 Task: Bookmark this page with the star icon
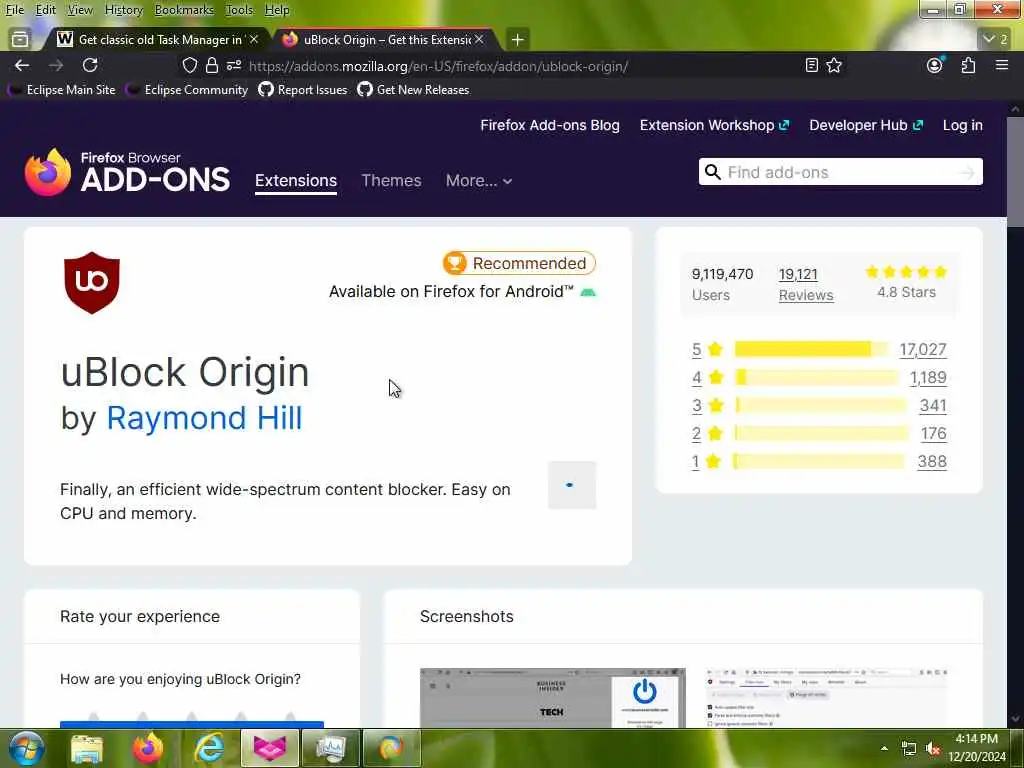pos(834,65)
